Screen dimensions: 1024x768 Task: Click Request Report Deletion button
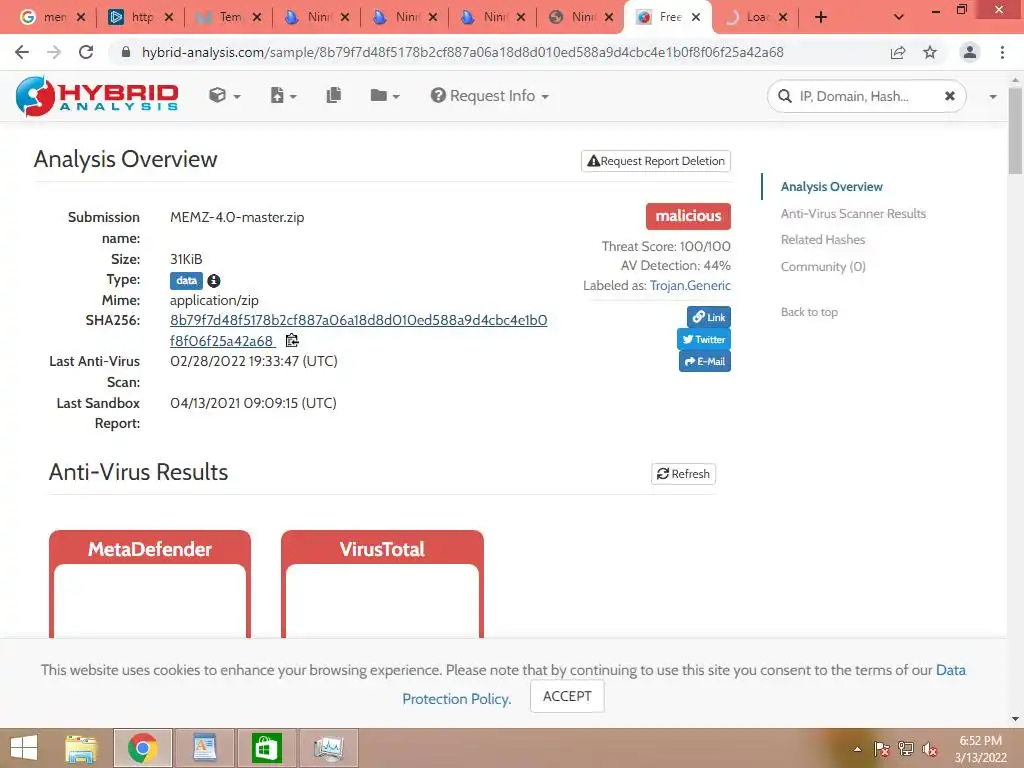click(656, 161)
